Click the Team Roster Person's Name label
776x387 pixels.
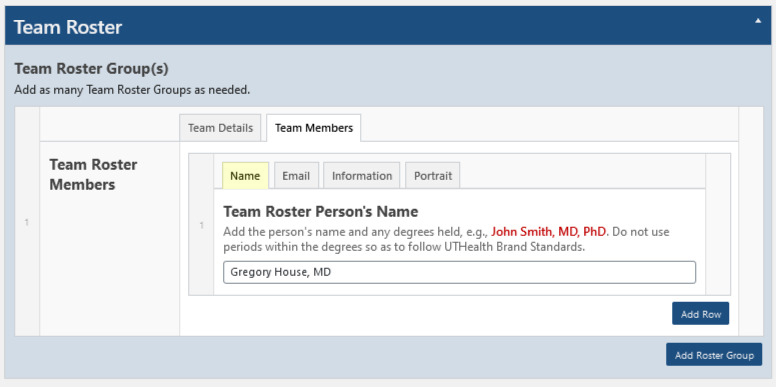tap(321, 211)
